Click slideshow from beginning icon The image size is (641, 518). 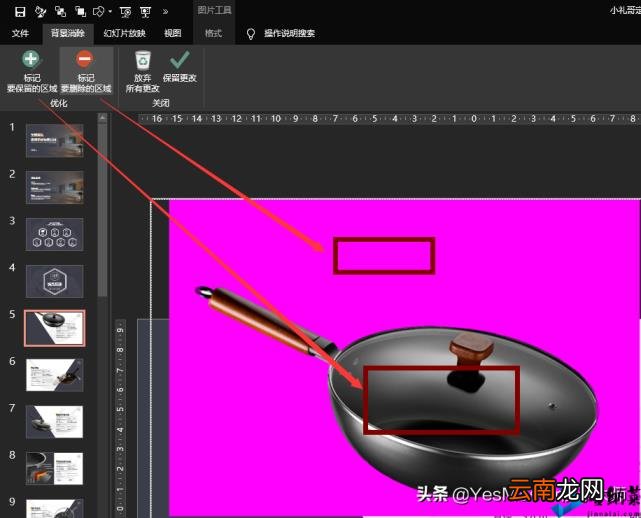[146, 12]
